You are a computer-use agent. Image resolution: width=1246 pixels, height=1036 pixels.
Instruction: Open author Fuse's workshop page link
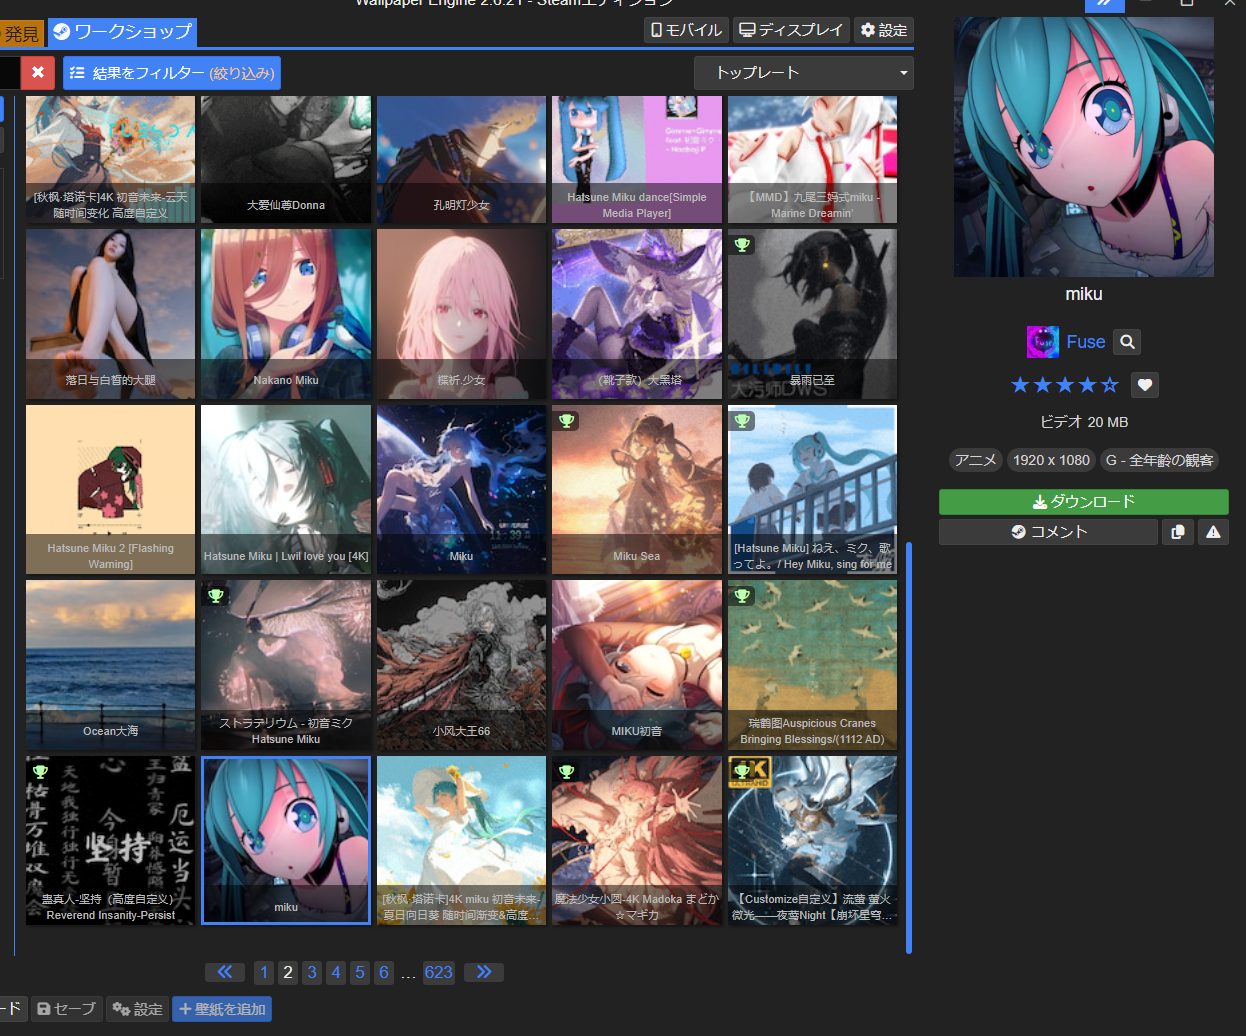1086,342
